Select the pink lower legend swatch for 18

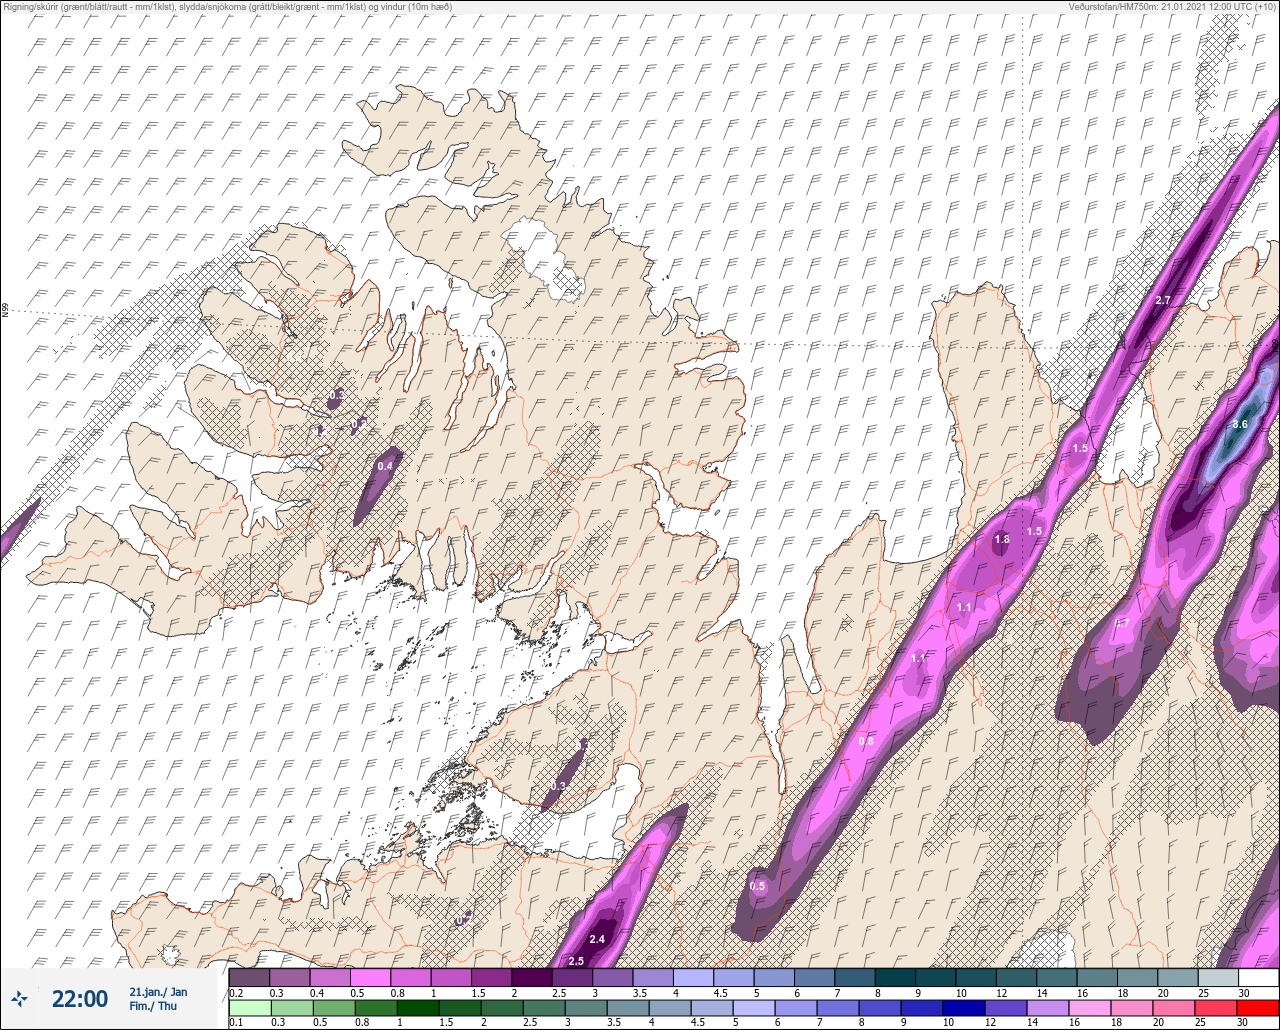coord(1132,1007)
